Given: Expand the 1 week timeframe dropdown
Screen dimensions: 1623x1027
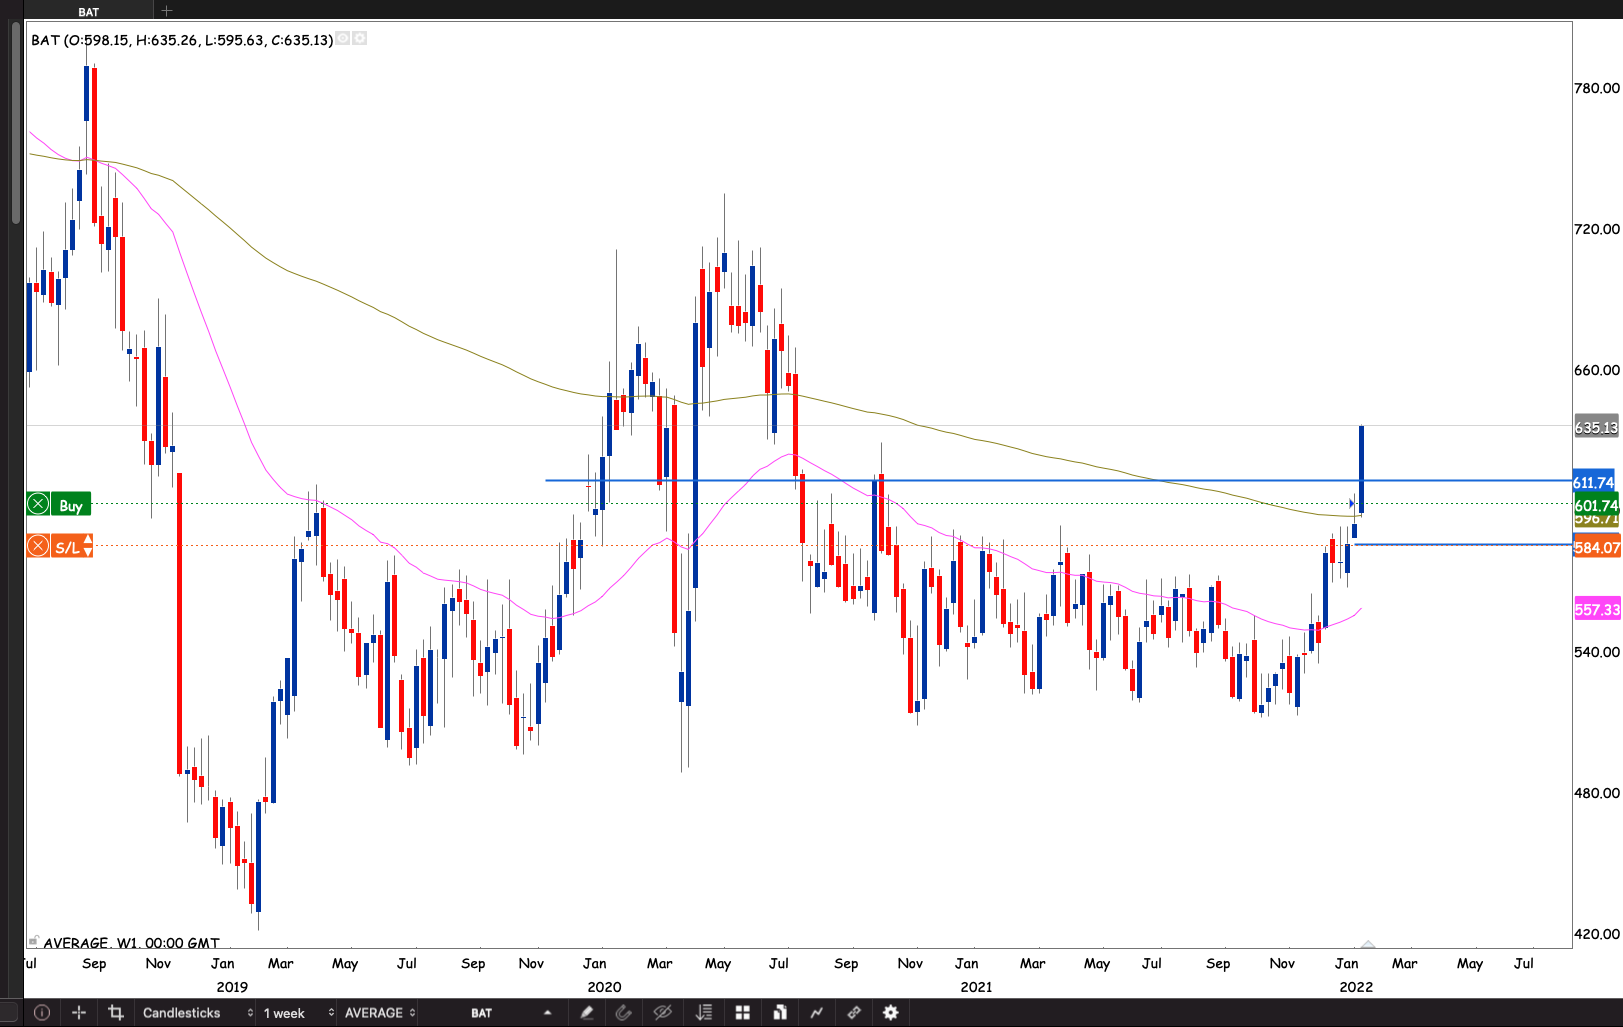Looking at the screenshot, I should click(297, 1013).
